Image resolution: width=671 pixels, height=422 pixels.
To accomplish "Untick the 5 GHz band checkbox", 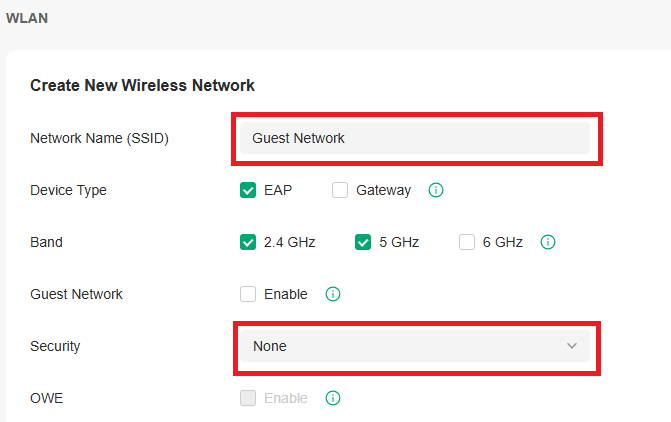I will 362,242.
